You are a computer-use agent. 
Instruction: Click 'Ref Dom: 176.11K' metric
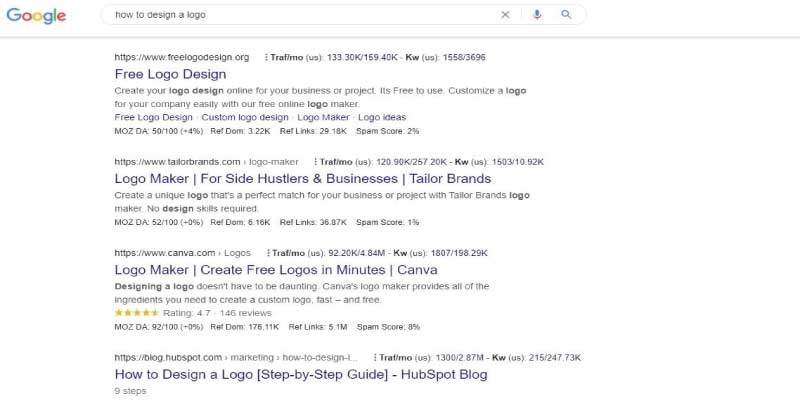coord(245,327)
